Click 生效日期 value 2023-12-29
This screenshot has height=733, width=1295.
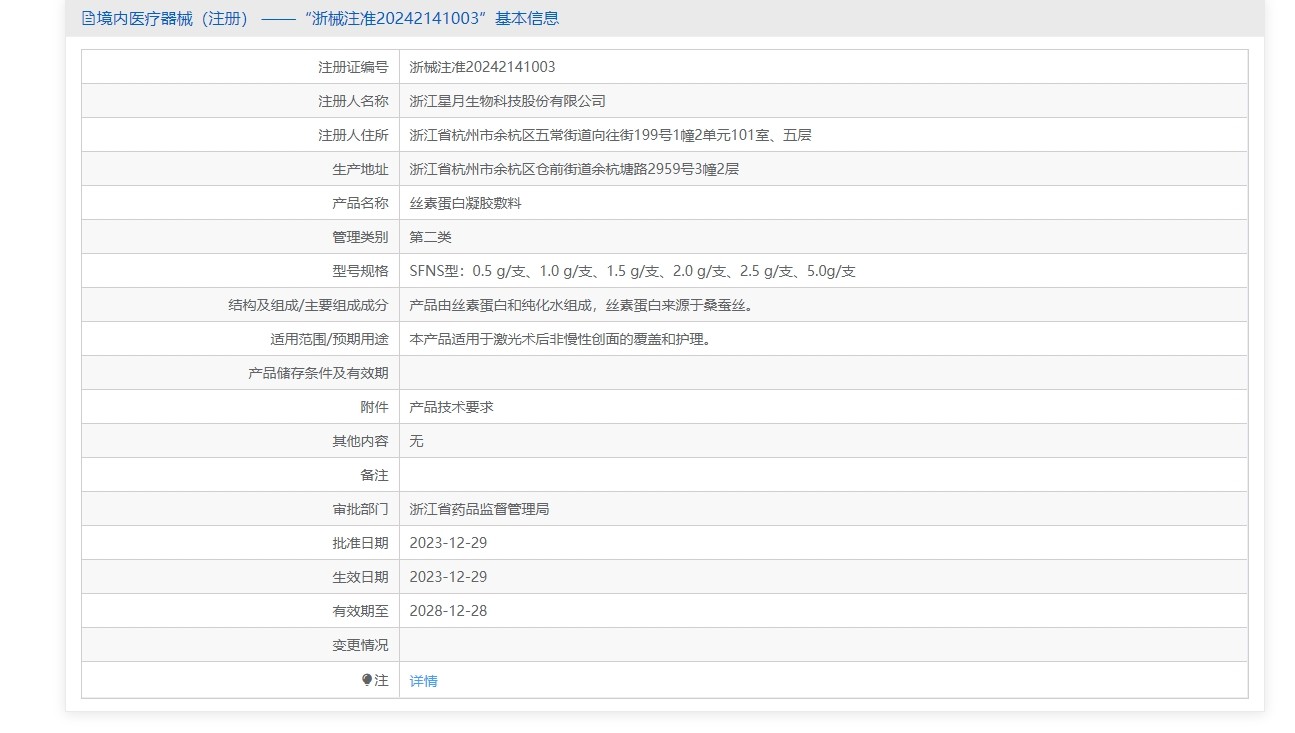[449, 577]
